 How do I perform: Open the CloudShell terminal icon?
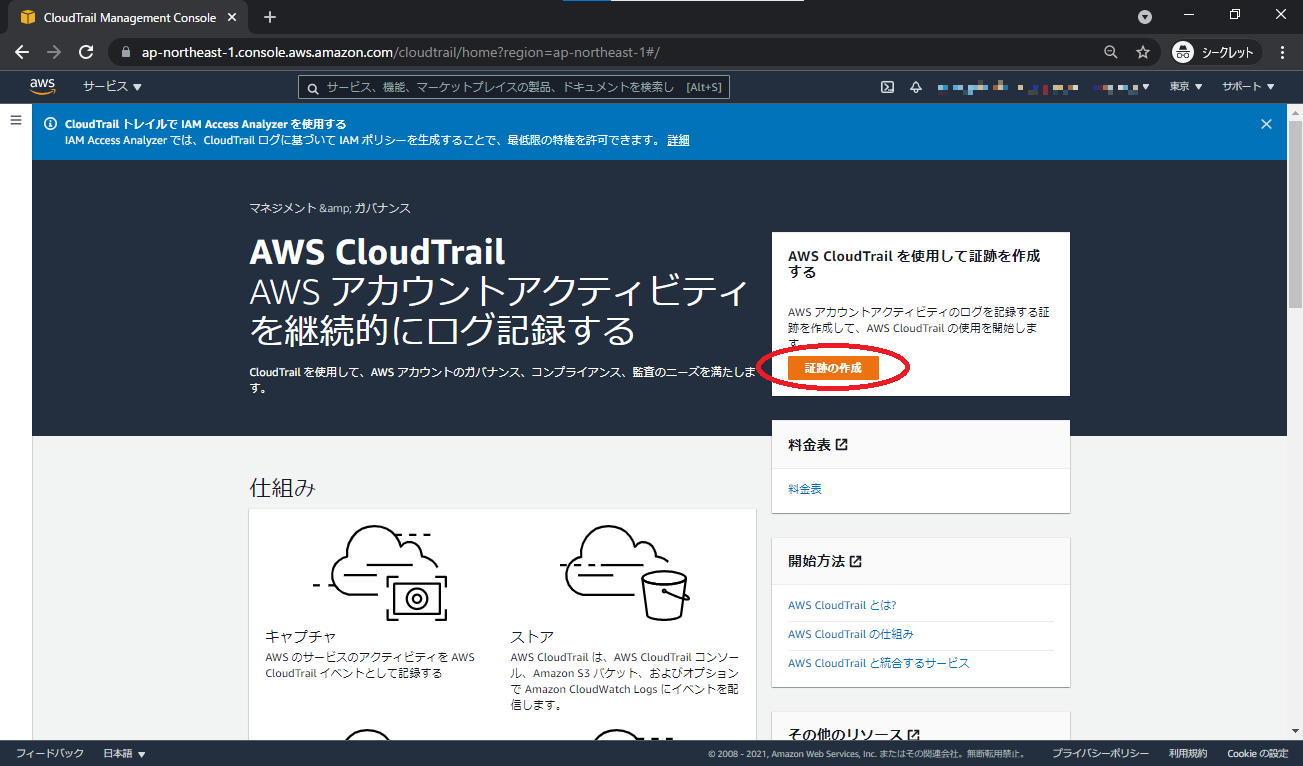(x=887, y=87)
